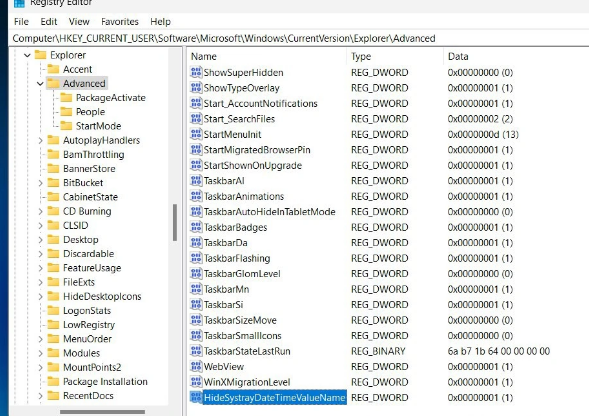
Task: Click the registry path address bar
Action: (x=299, y=38)
